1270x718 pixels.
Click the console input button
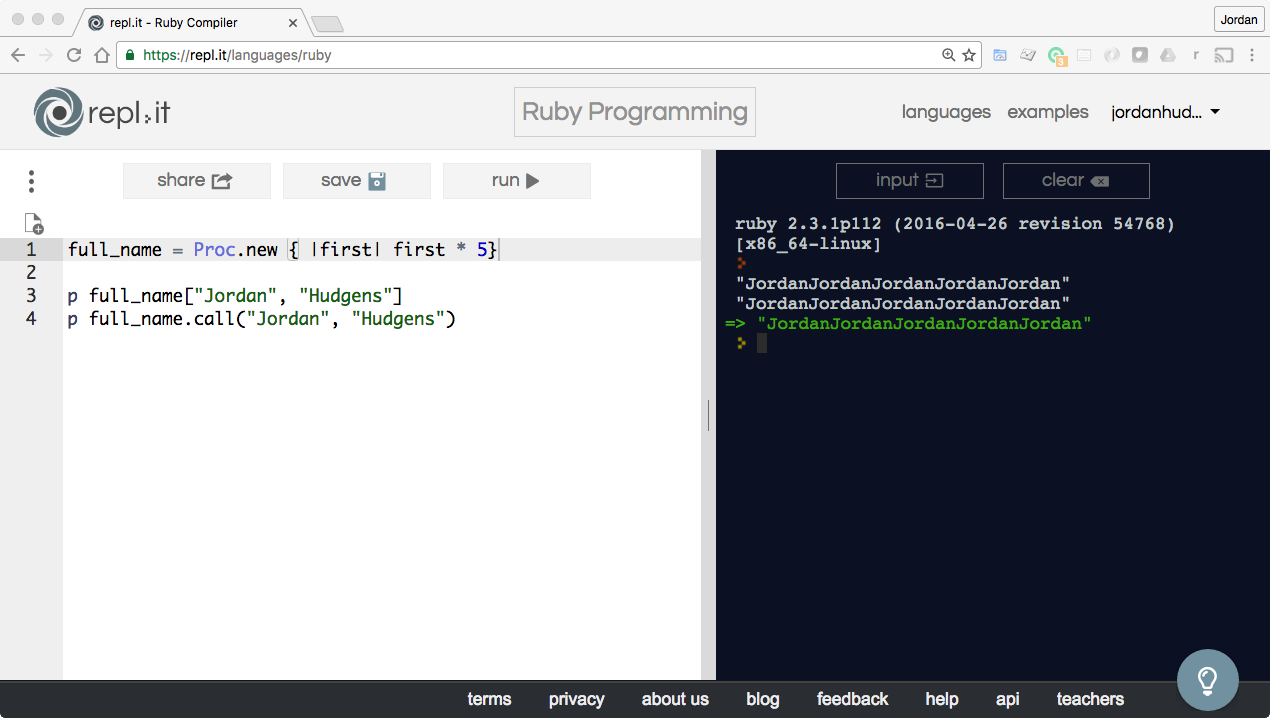[909, 181]
